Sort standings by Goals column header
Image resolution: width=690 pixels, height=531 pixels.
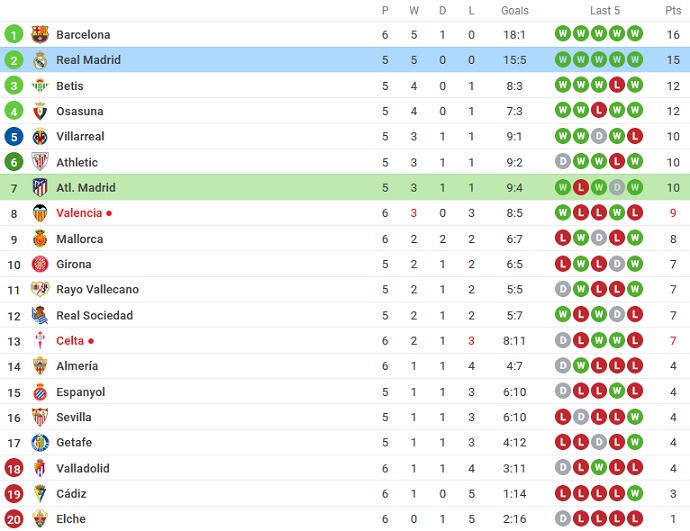(x=515, y=10)
